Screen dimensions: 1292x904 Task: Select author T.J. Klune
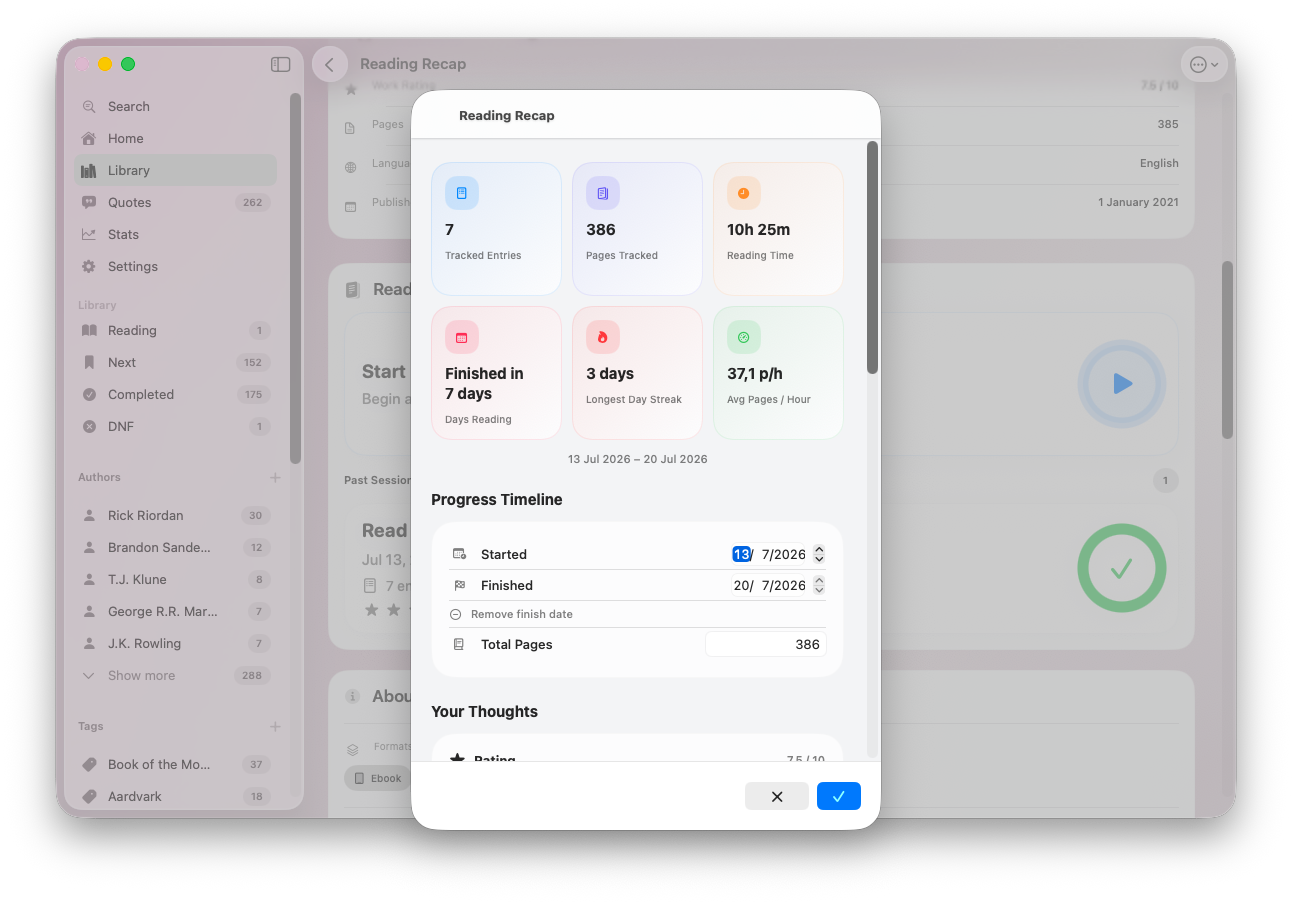point(175,579)
